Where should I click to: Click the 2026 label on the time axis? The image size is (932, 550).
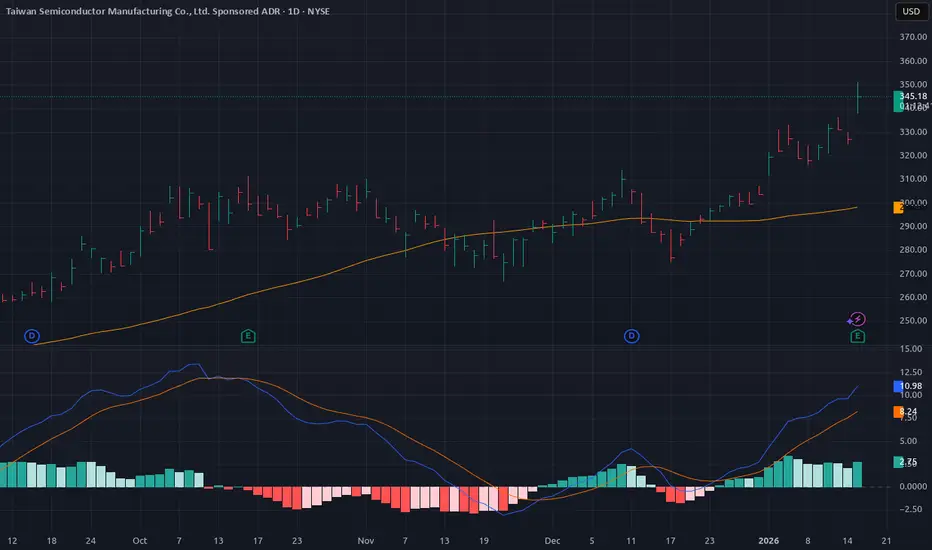pos(768,540)
